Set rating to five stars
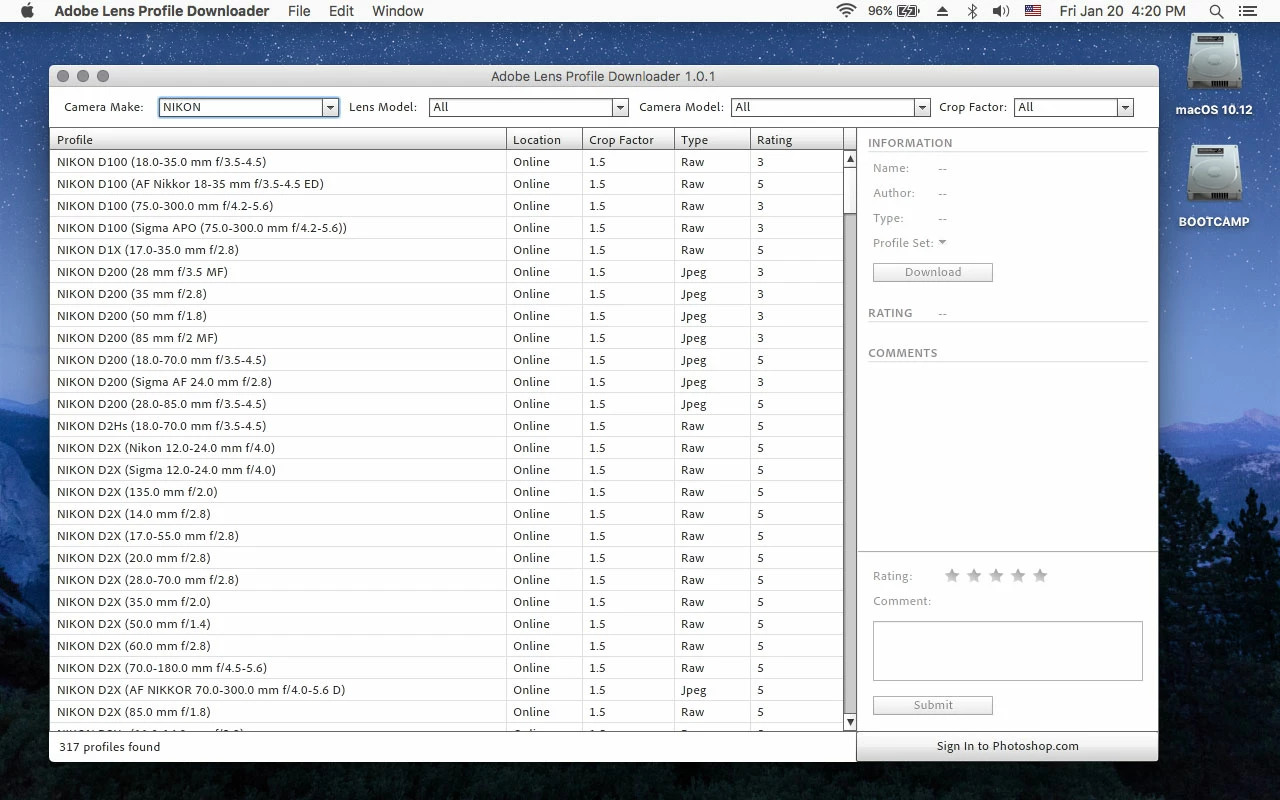The height and width of the screenshot is (800, 1280). [x=1040, y=575]
